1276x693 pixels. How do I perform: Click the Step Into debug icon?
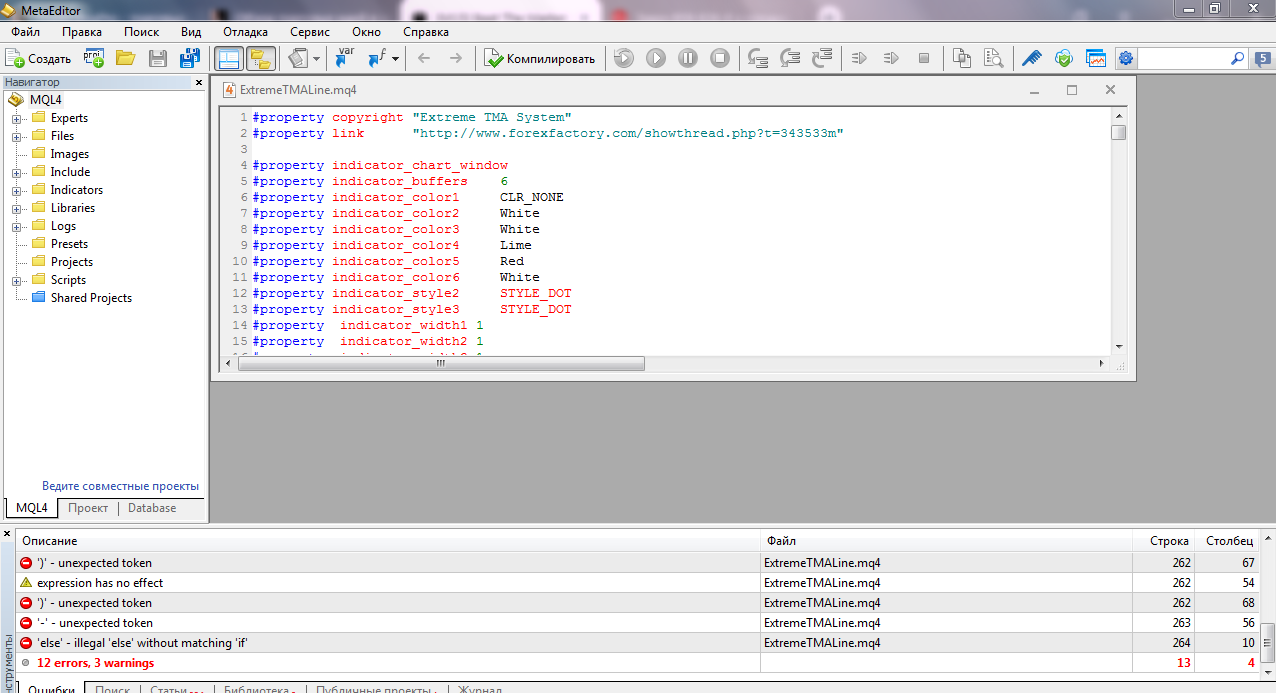coord(758,58)
